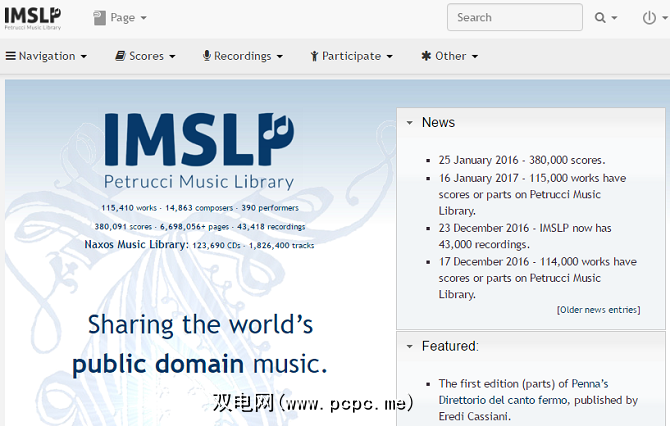The height and width of the screenshot is (426, 670).
Task: Expand the Scores dropdown caret
Action: click(172, 56)
